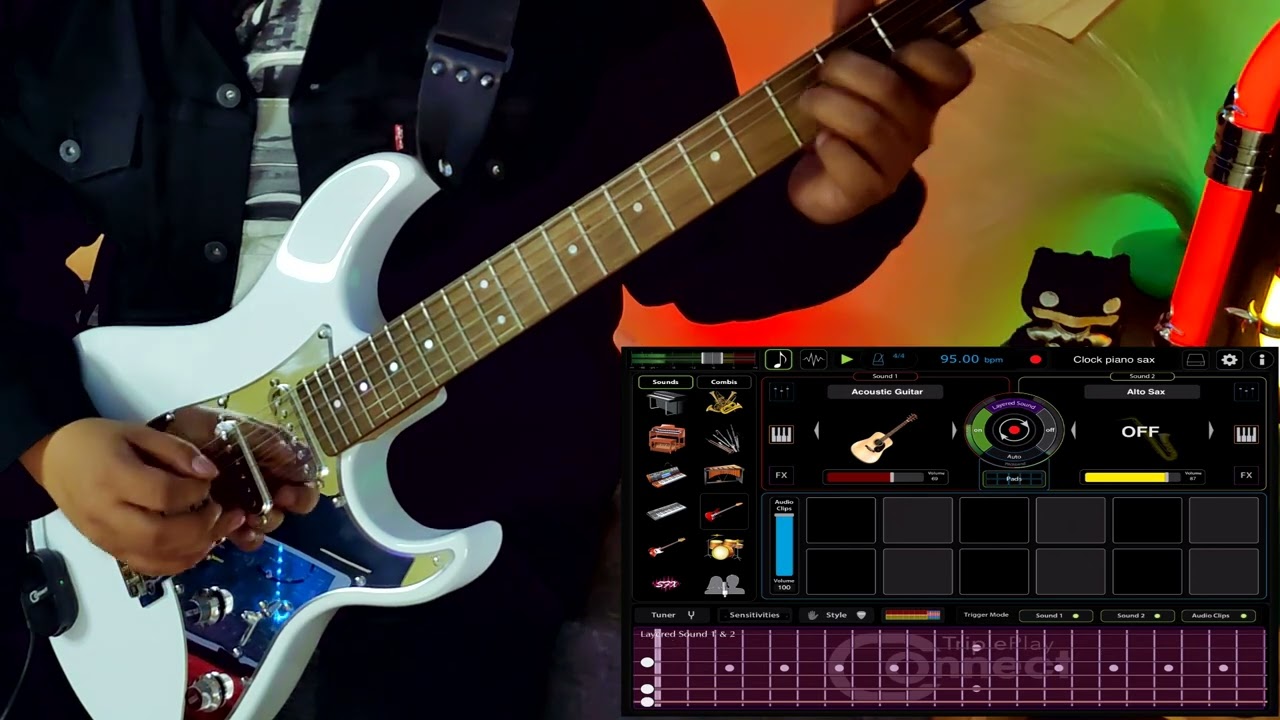Select the brass horn sound category

(x=724, y=403)
